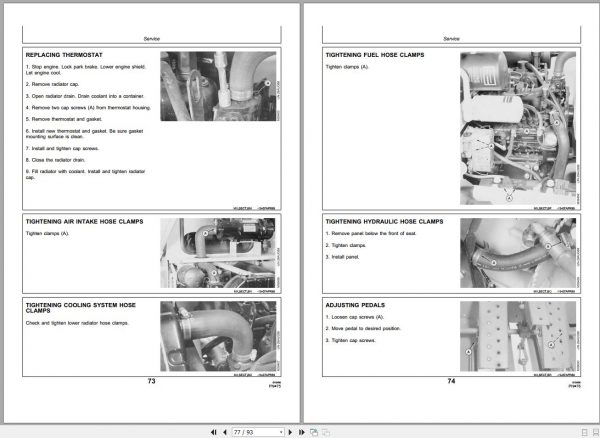
Task: Click the lower radiator hose photo
Action: [218, 336]
